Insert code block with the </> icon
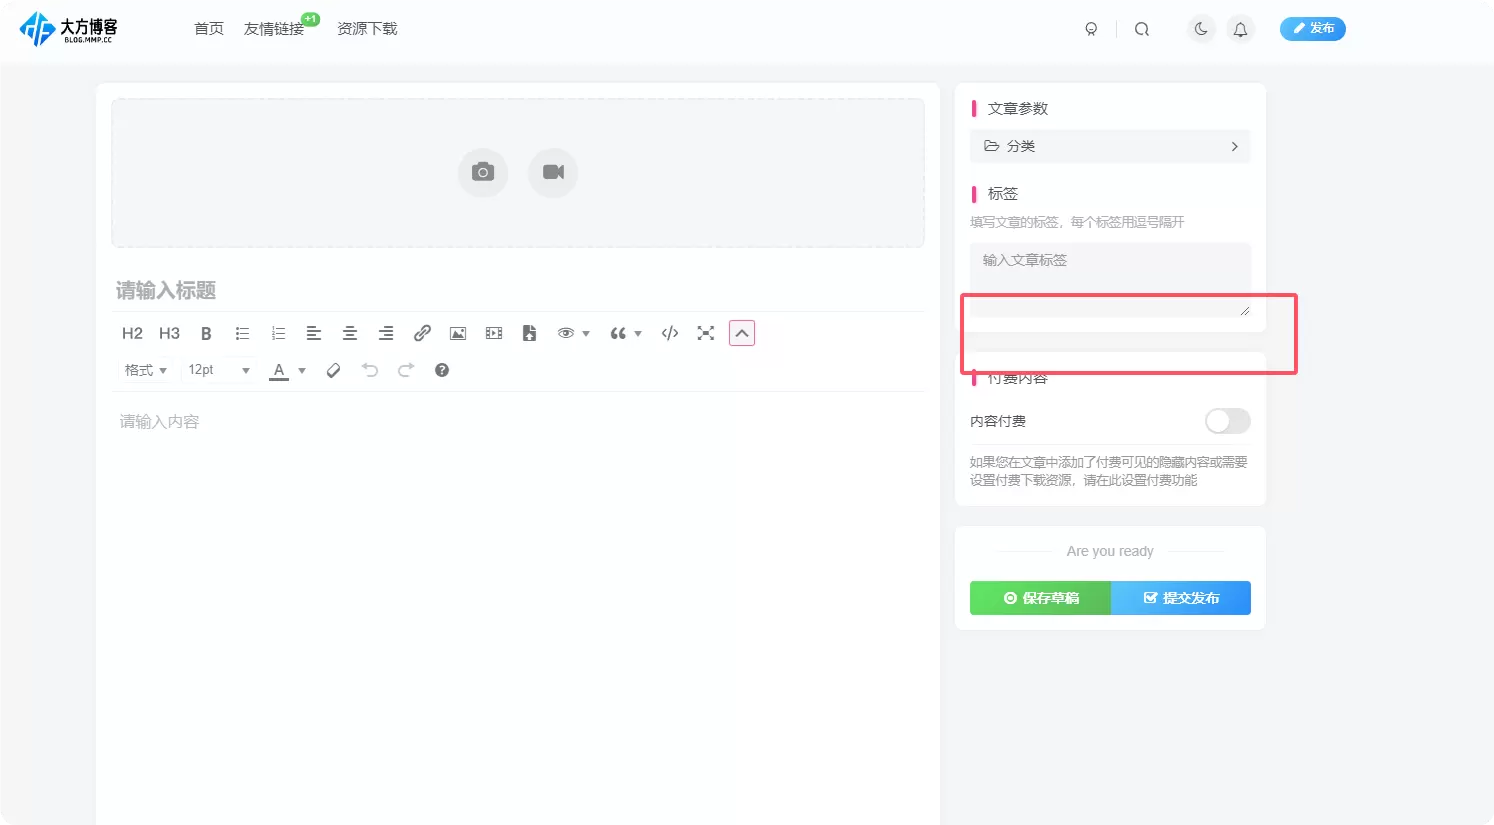Image resolution: width=1494 pixels, height=825 pixels. [x=670, y=333]
